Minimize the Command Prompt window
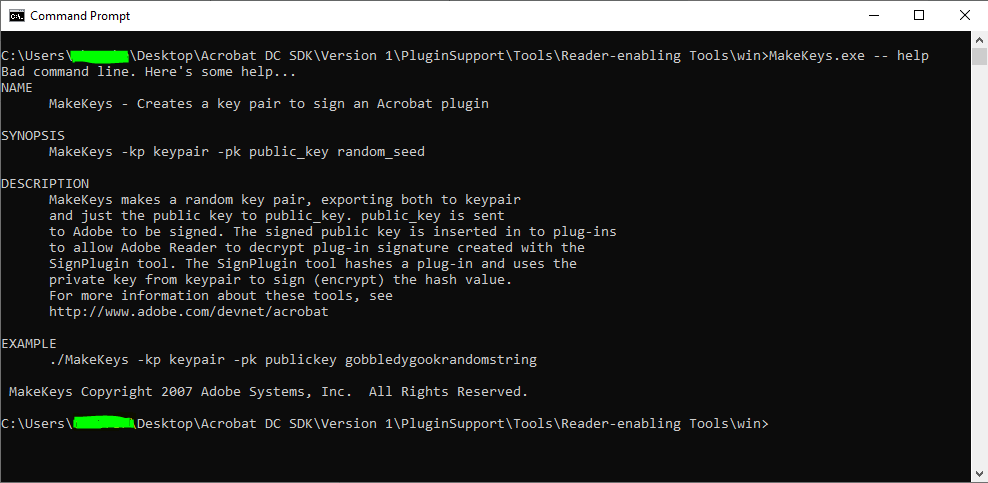988x483 pixels. pos(873,15)
